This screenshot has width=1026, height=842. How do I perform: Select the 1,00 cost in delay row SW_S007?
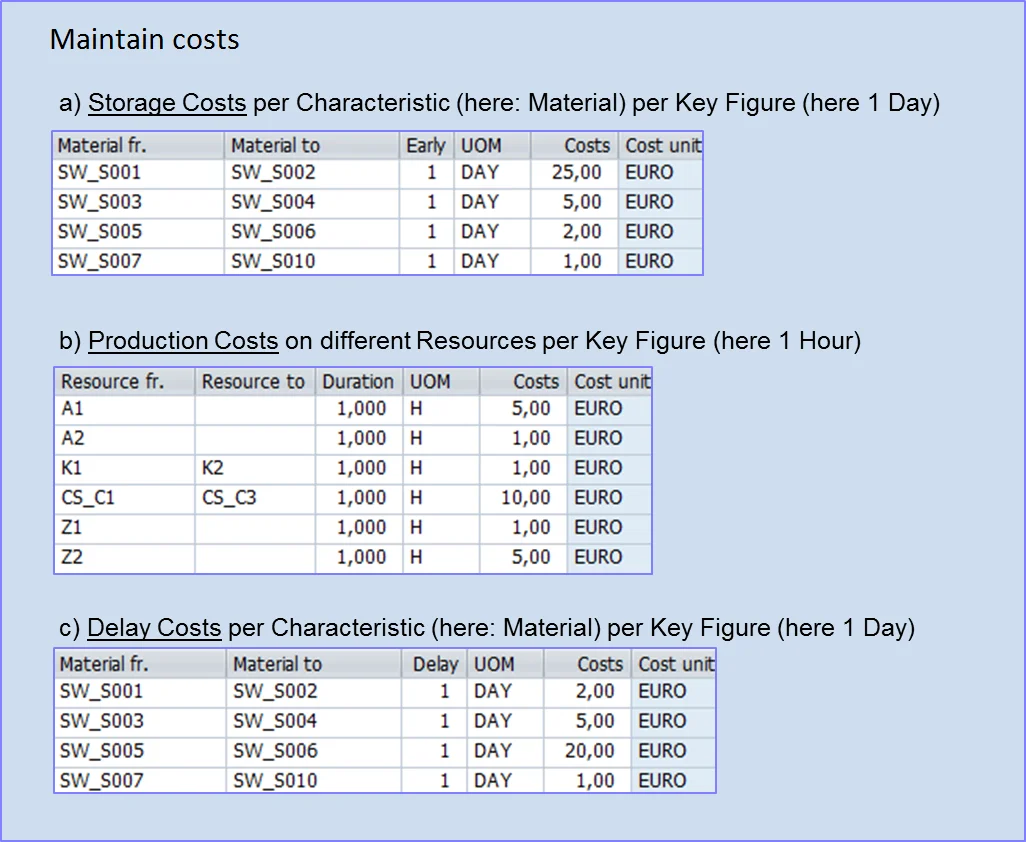(x=588, y=781)
